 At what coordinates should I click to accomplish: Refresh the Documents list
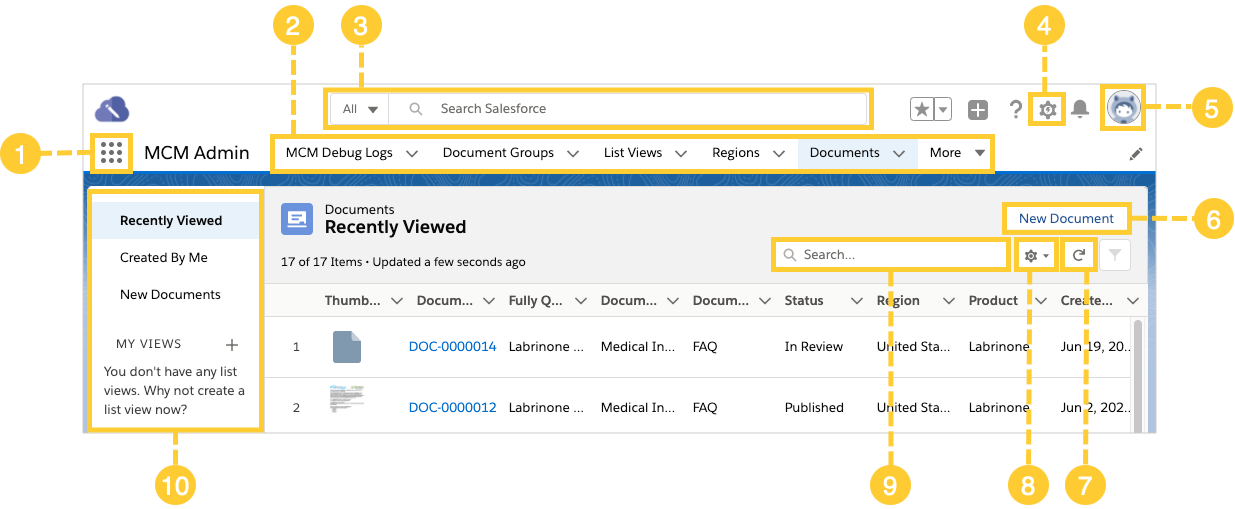click(x=1079, y=255)
